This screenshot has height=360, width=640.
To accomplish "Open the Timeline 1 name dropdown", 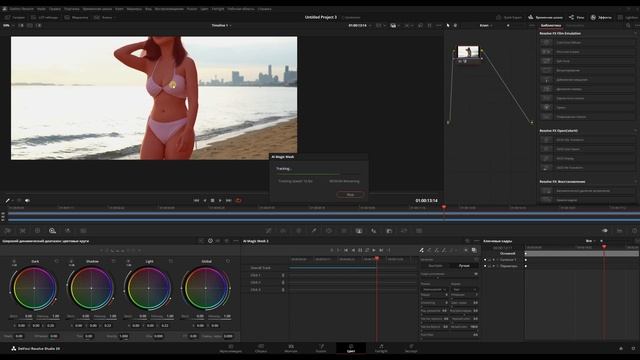I will tap(221, 25).
